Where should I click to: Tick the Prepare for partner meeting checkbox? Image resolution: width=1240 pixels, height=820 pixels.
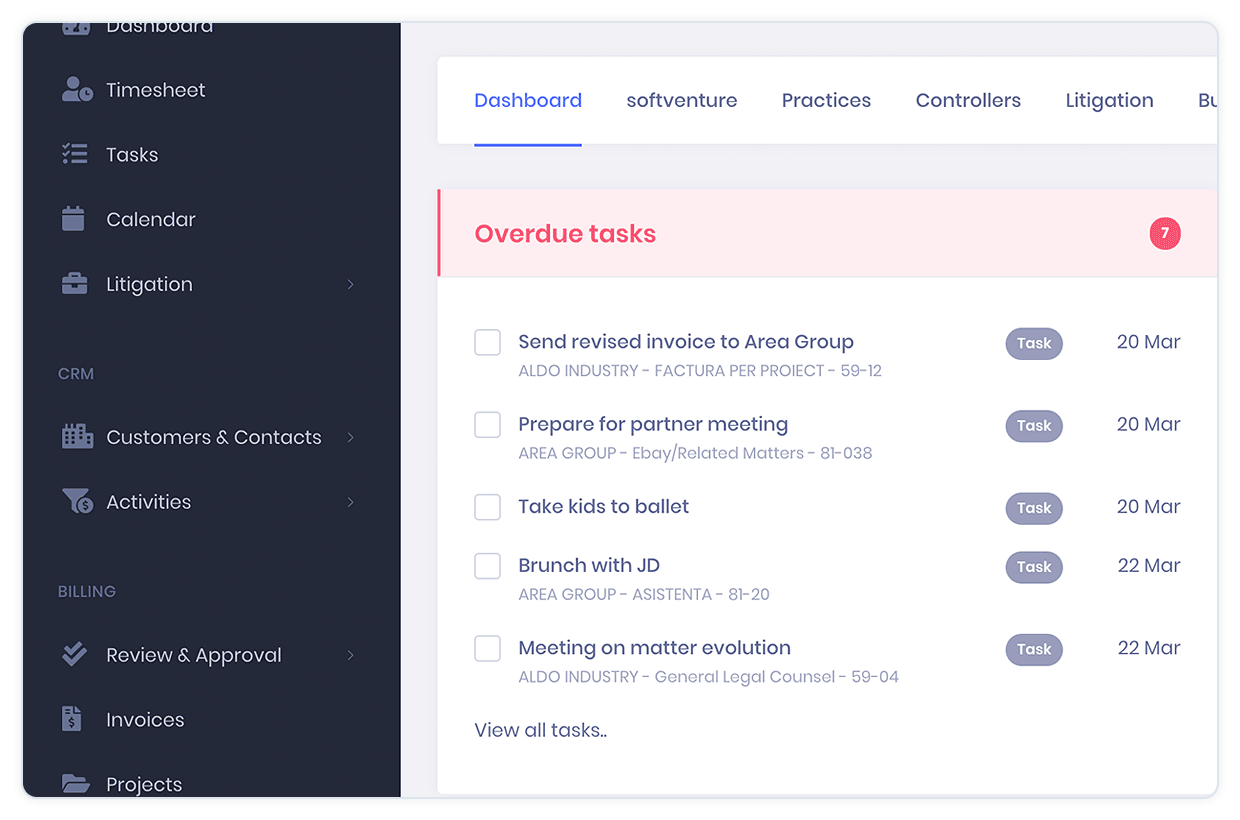coord(487,424)
